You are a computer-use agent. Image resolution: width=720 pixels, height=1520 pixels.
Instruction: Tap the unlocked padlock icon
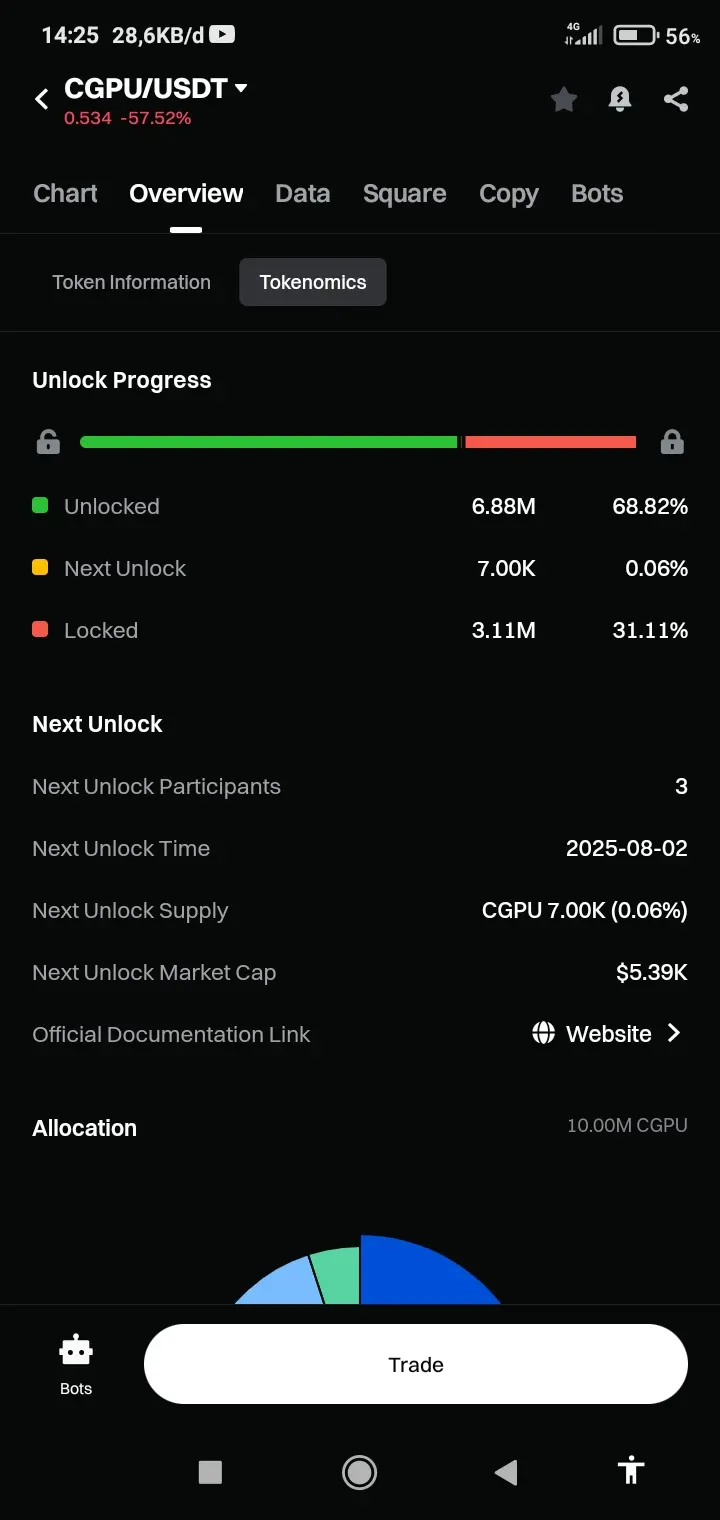(48, 442)
